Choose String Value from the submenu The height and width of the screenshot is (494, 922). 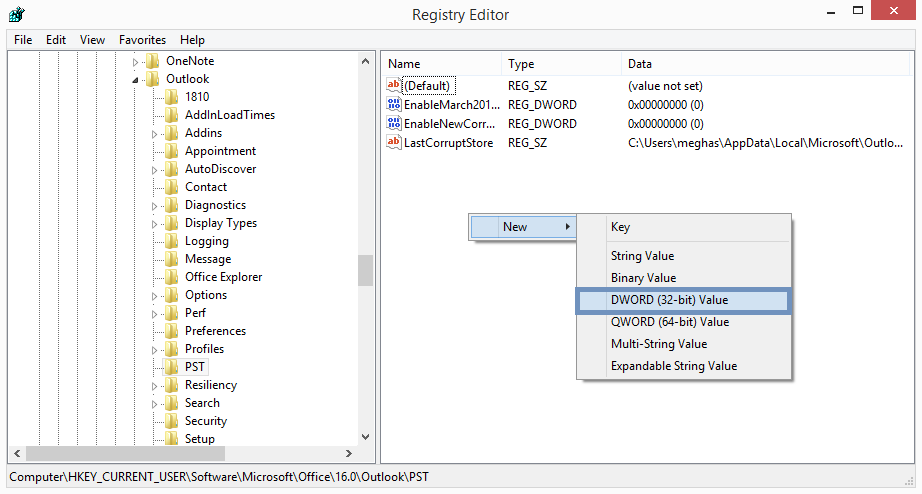[x=683, y=256]
